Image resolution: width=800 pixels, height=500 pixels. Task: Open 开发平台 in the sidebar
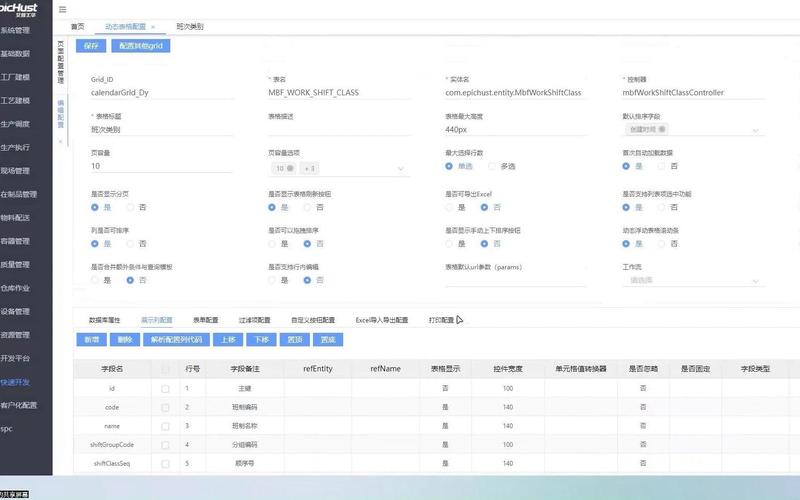tap(15, 359)
